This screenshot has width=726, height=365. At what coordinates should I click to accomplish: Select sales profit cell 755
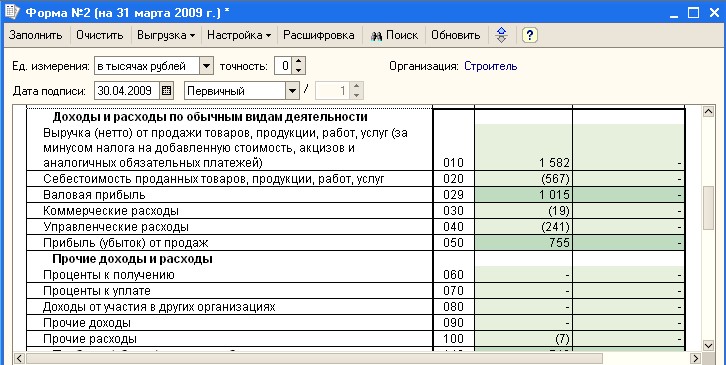(x=524, y=243)
